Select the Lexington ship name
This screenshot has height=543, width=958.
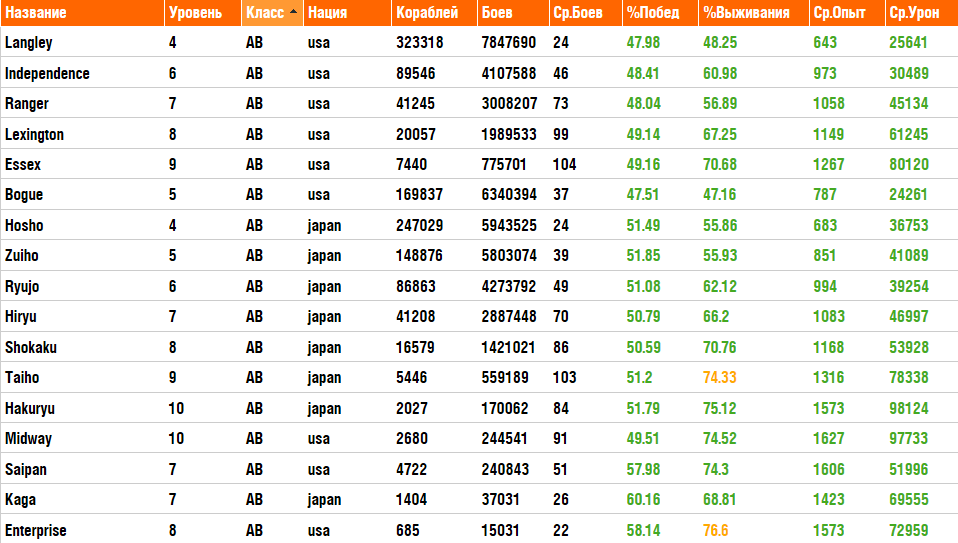click(34, 134)
